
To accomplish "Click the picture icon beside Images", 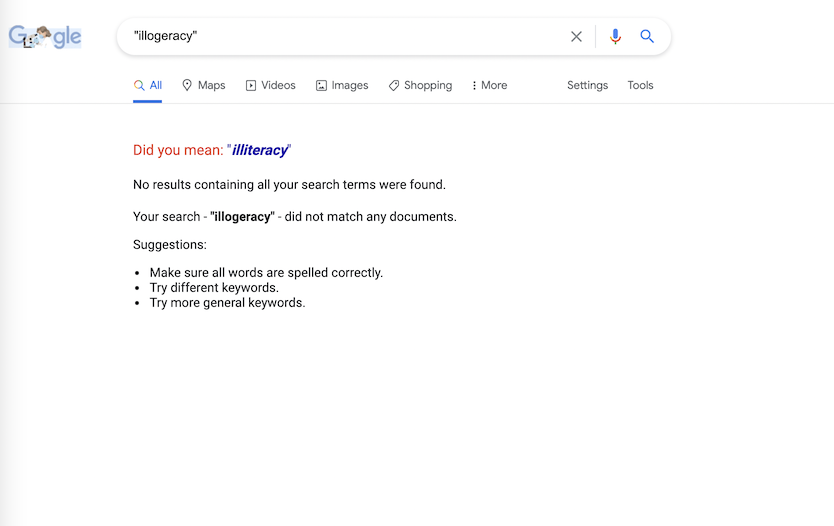I will tap(321, 86).
